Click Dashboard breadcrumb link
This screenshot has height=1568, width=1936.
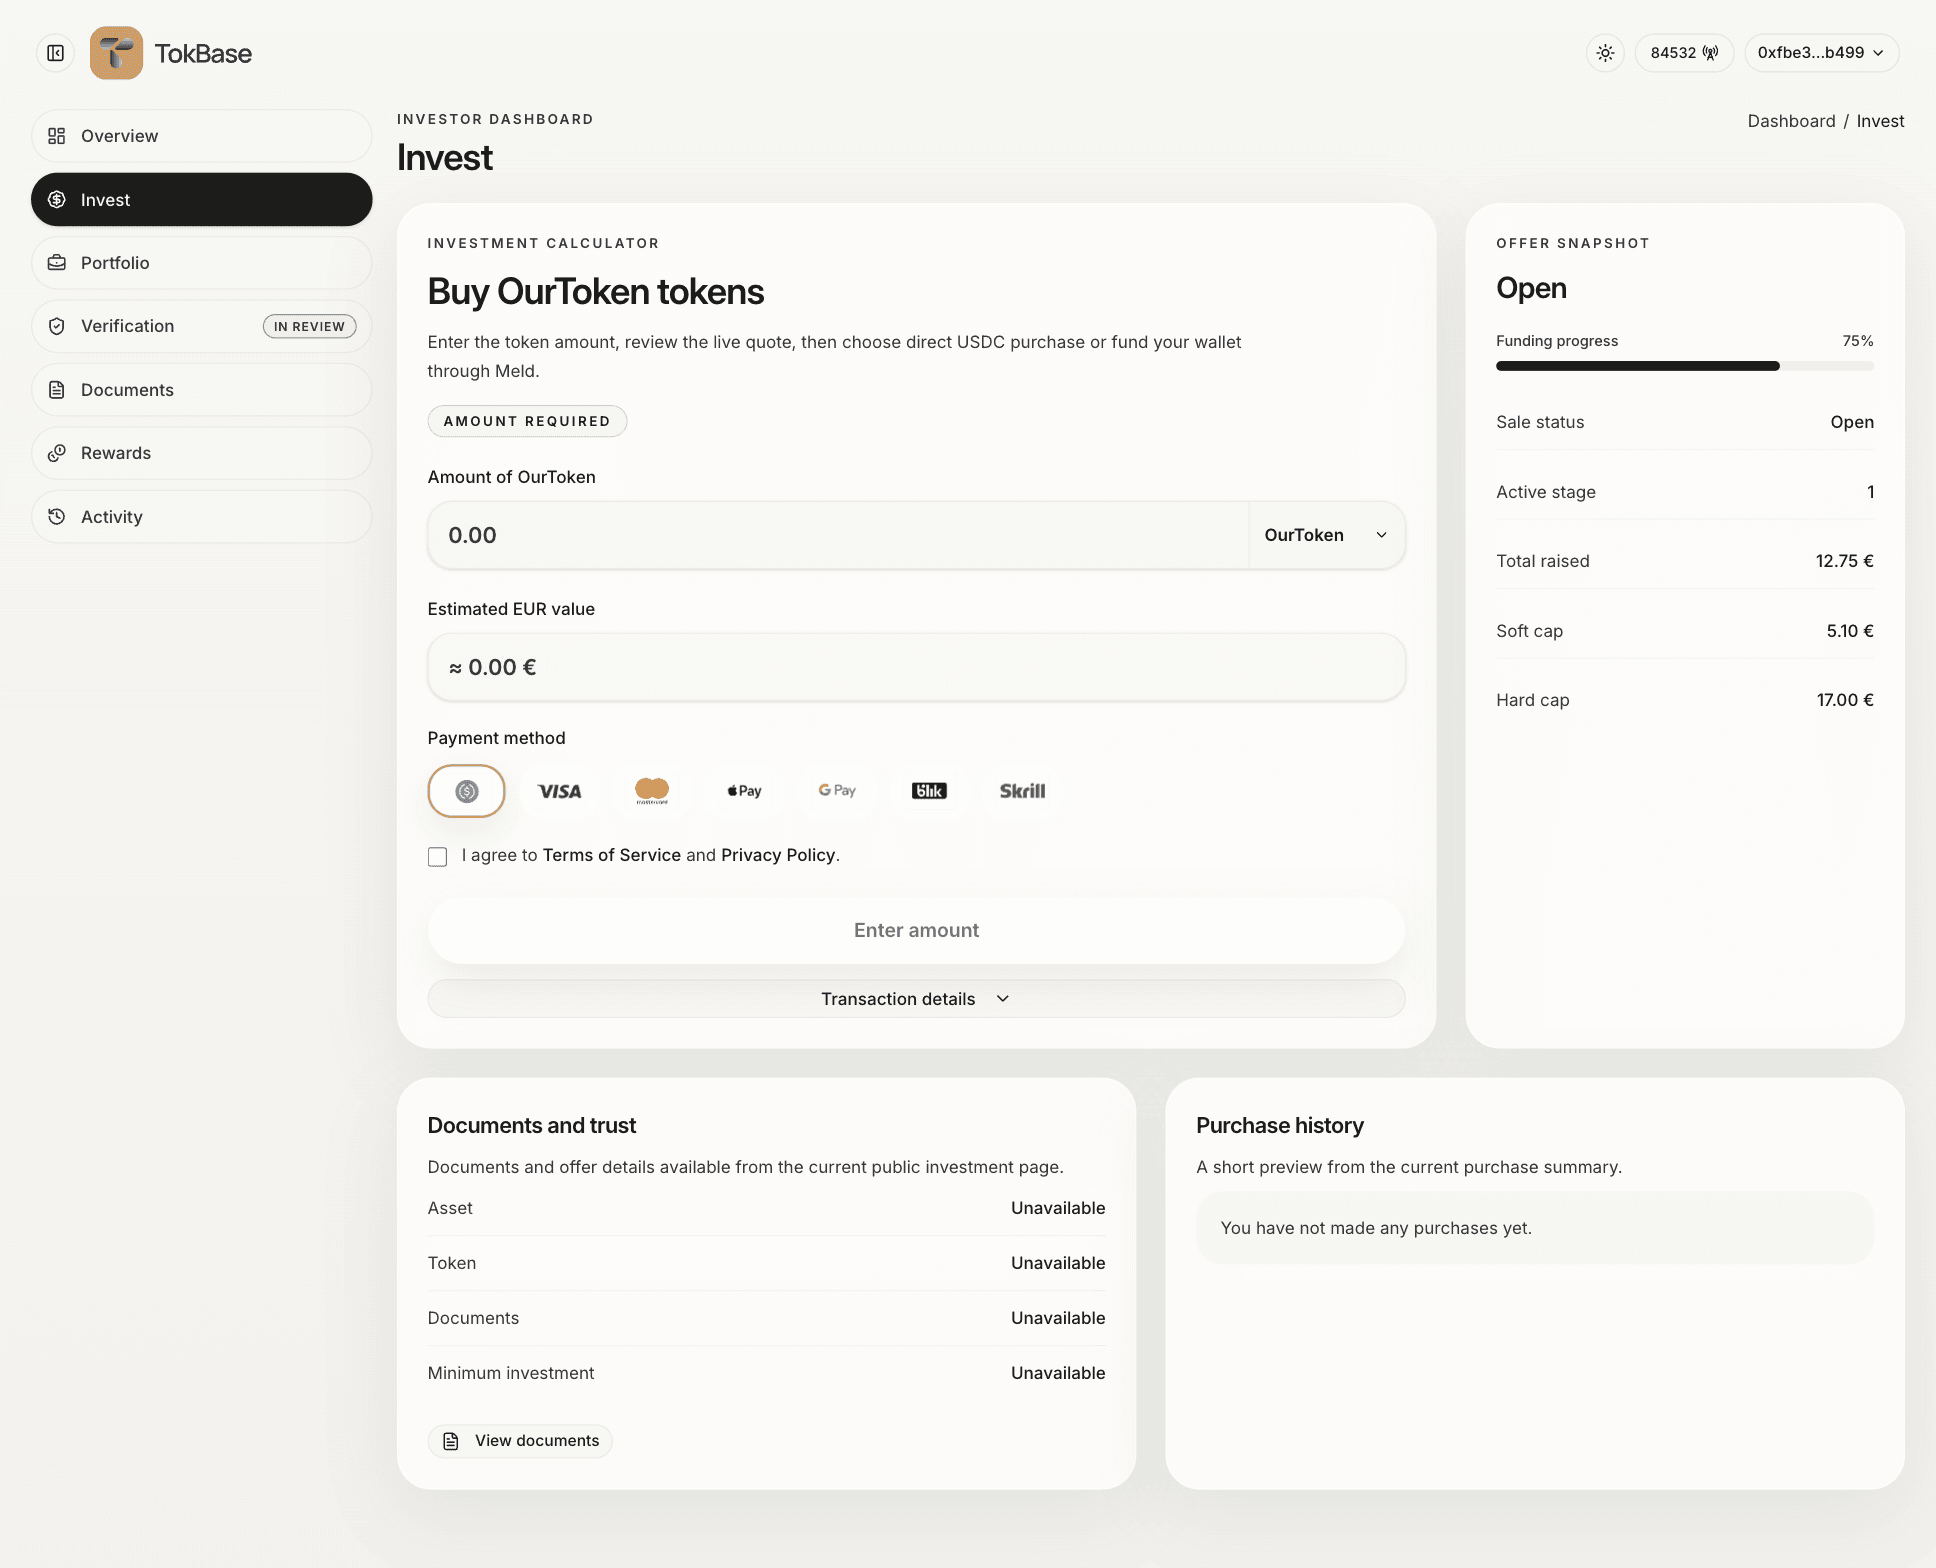coord(1791,121)
